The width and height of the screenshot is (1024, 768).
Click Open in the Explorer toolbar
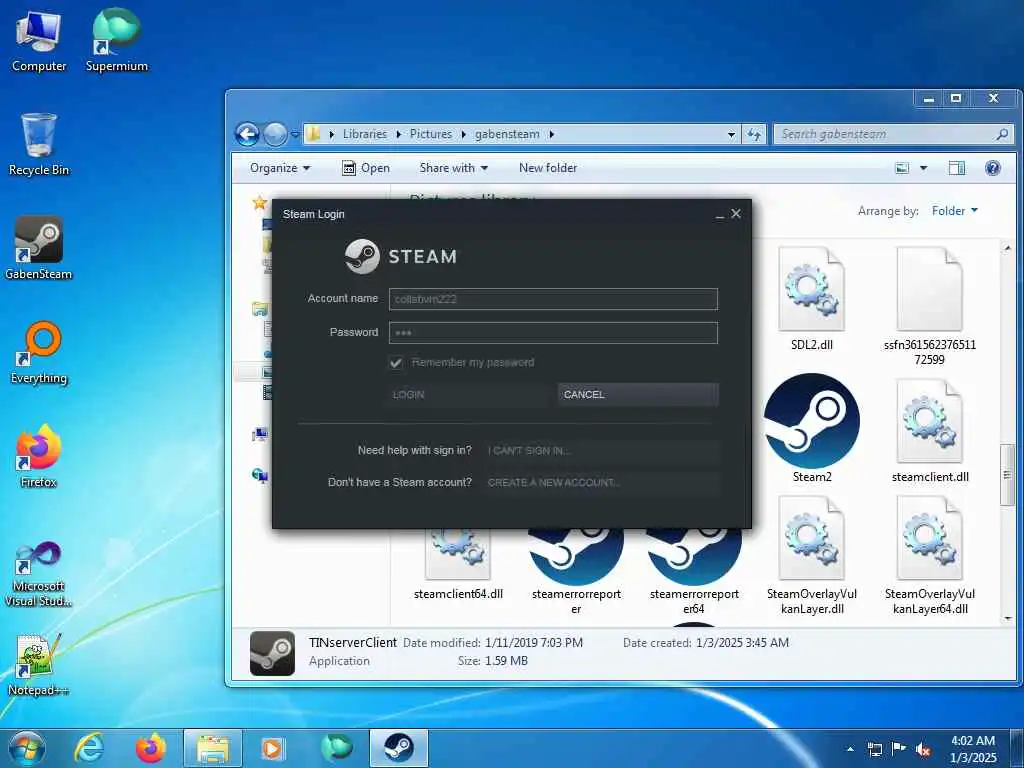366,168
